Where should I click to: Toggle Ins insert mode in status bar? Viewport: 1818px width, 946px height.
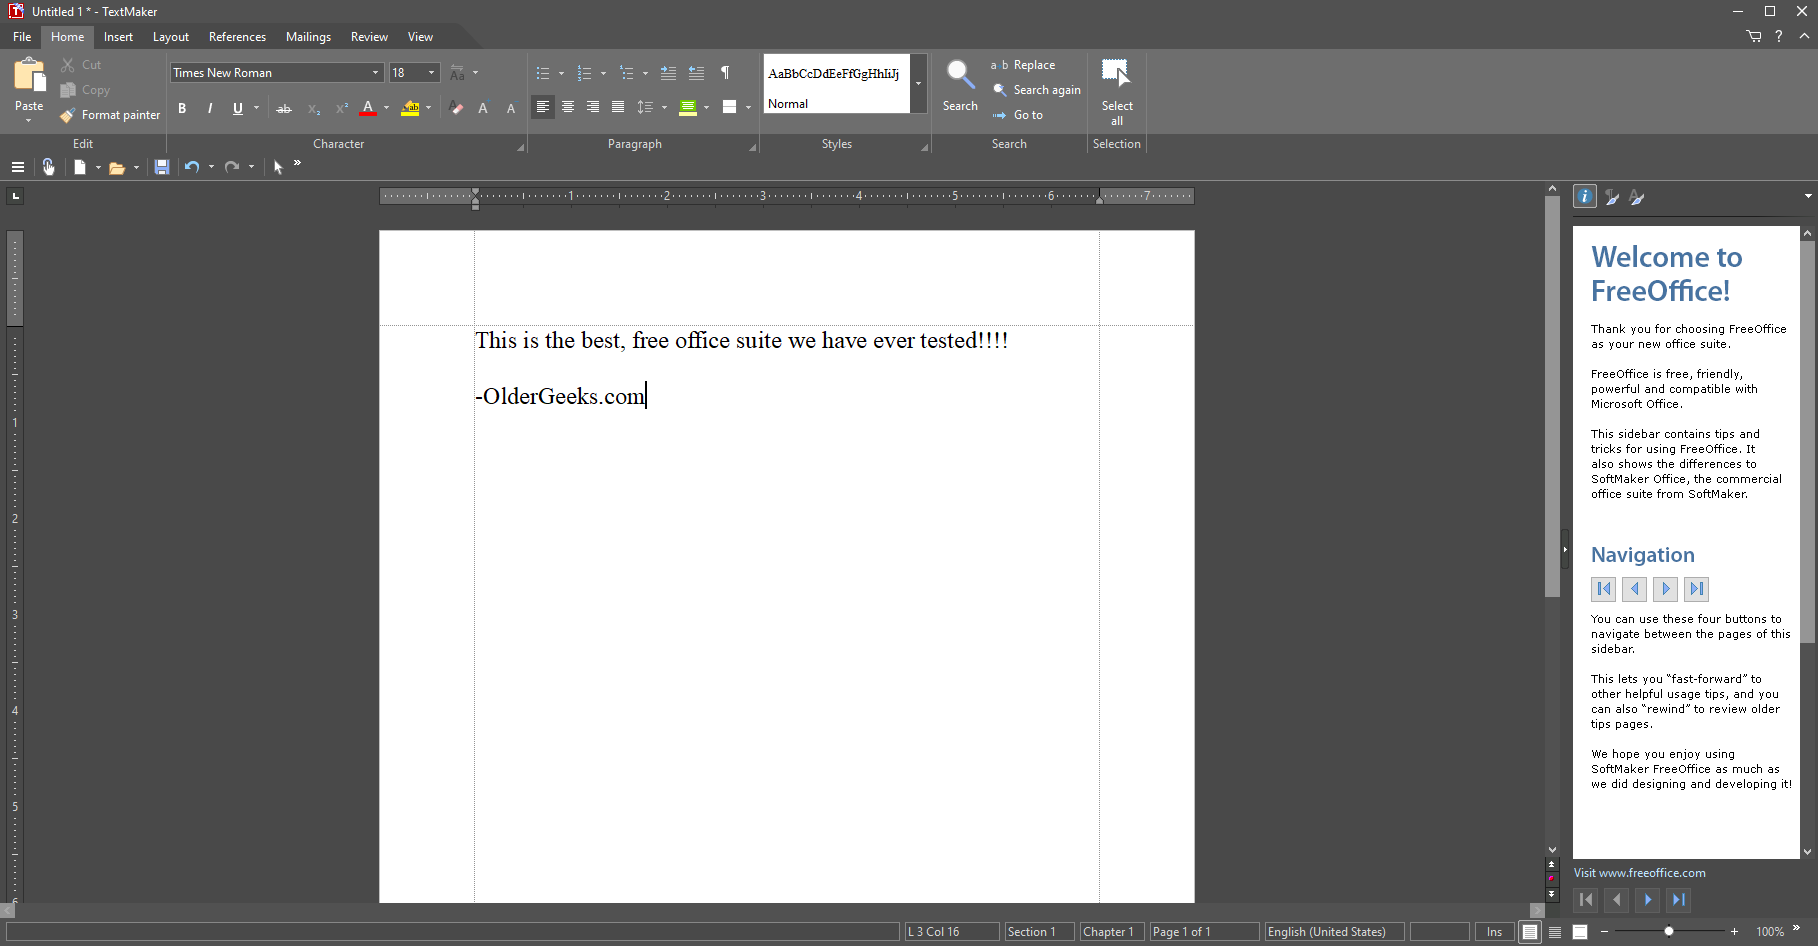point(1494,932)
